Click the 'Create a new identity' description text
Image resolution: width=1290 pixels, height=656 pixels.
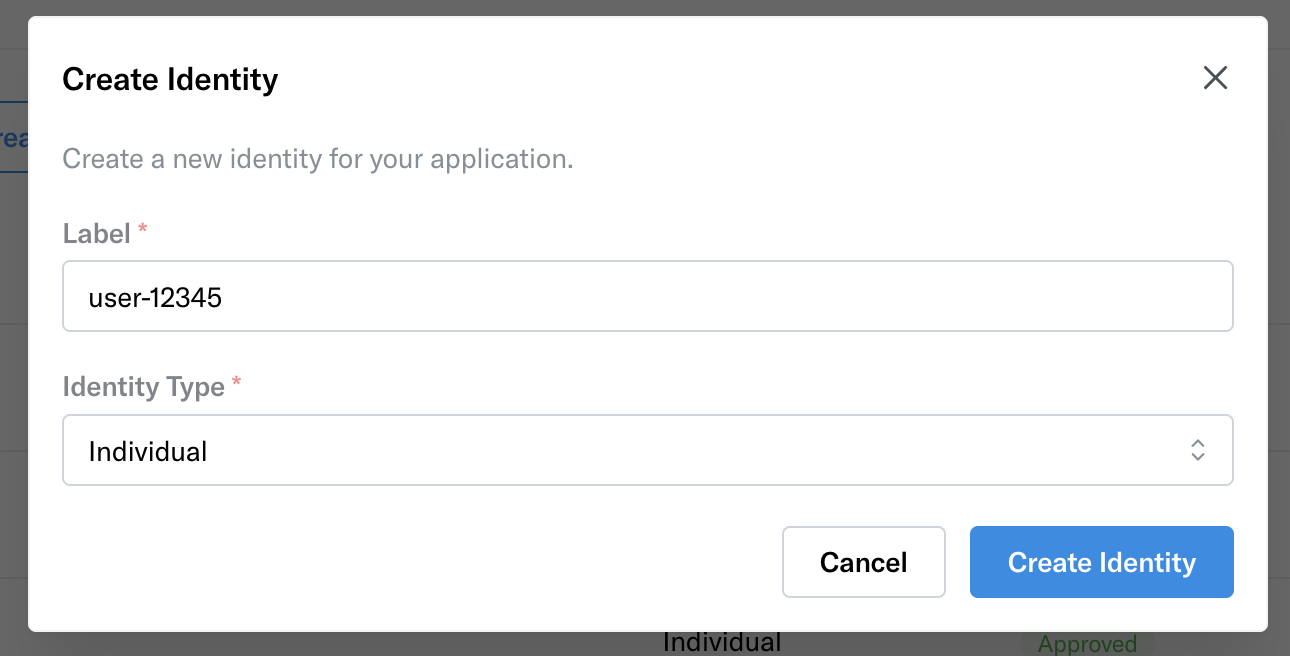click(318, 159)
